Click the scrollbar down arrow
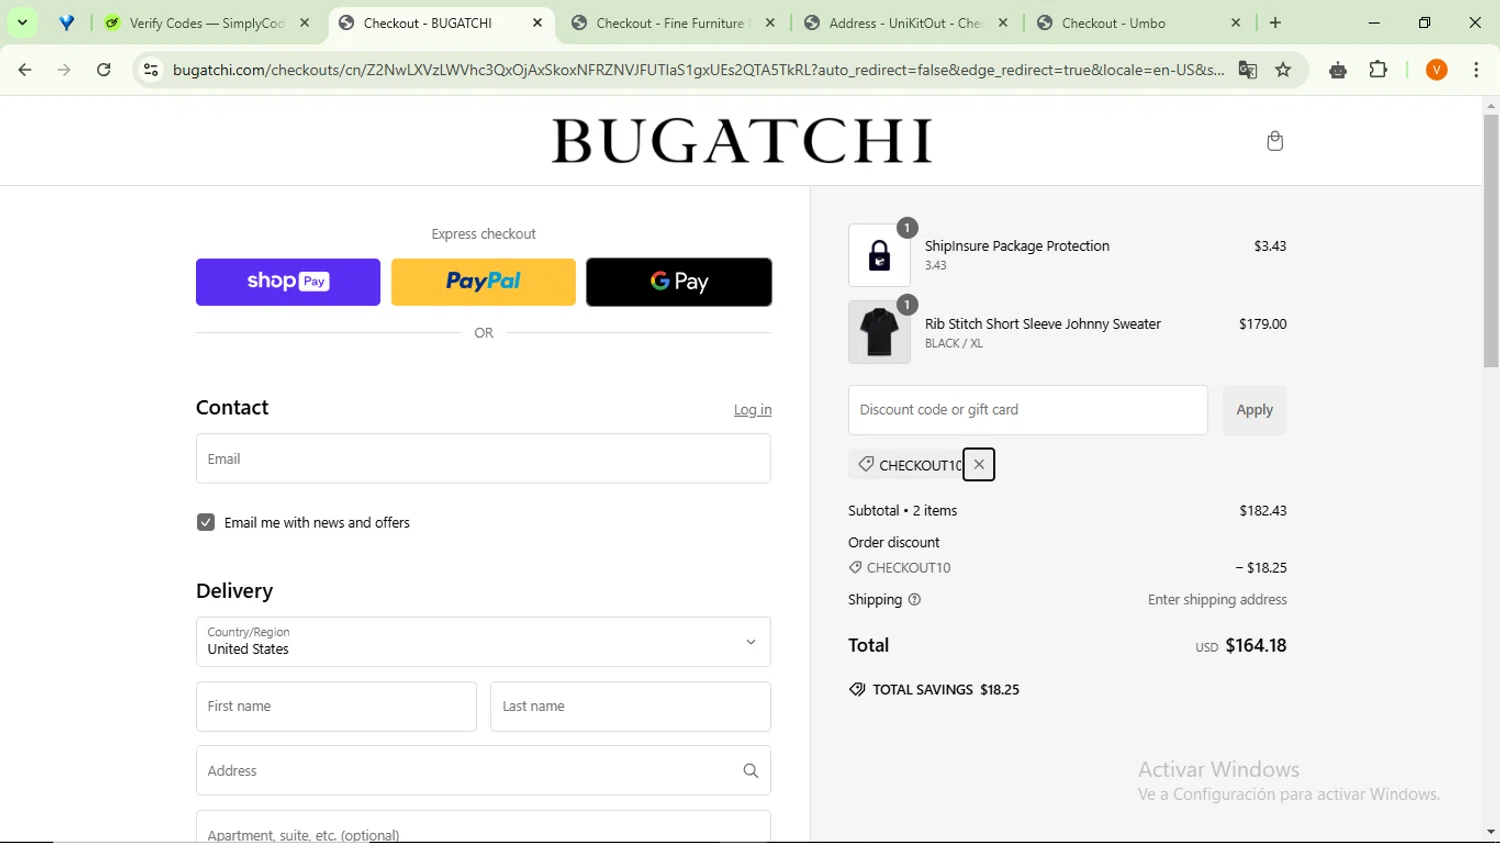 [1491, 832]
